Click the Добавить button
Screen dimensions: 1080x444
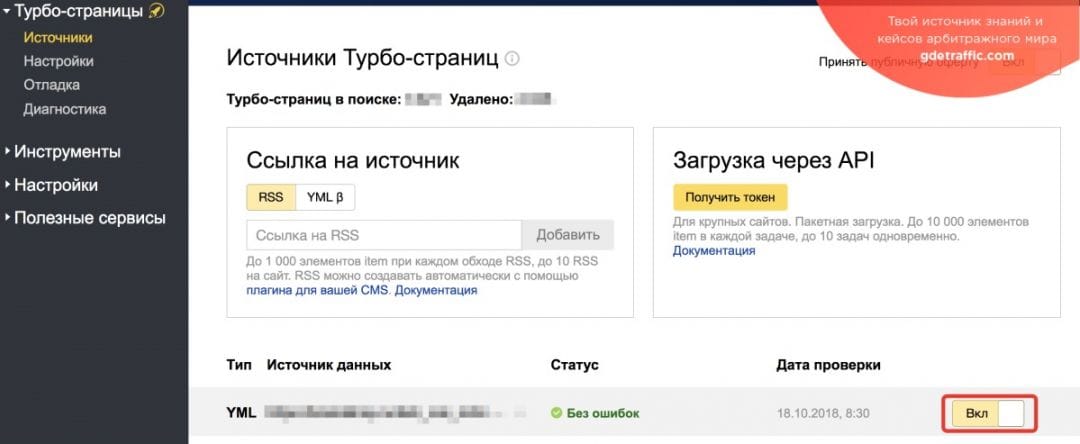(568, 235)
